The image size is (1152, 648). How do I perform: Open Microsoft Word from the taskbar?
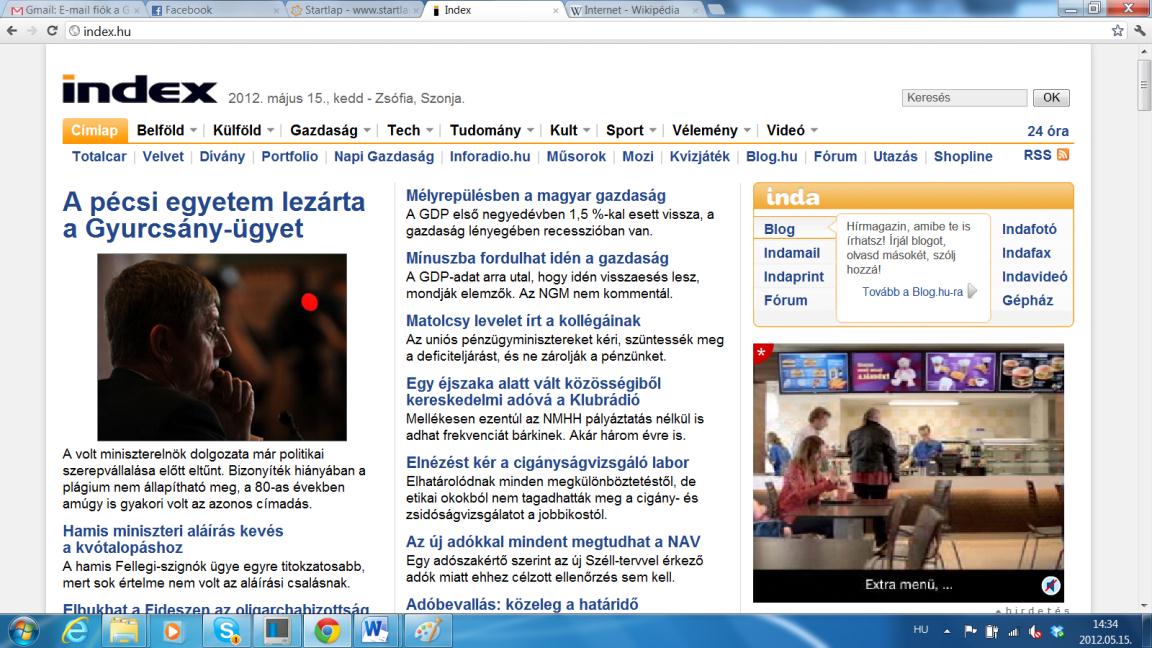pyautogui.click(x=375, y=631)
